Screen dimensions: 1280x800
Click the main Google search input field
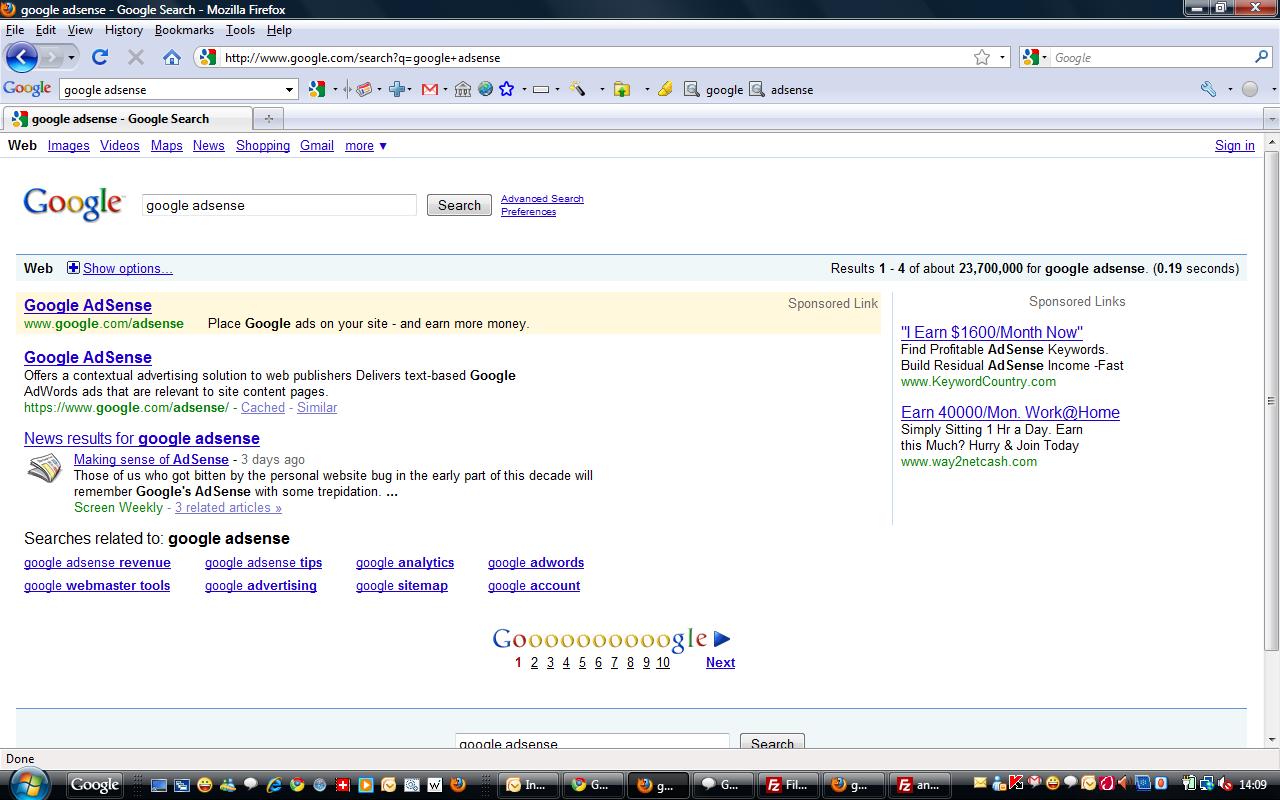279,205
